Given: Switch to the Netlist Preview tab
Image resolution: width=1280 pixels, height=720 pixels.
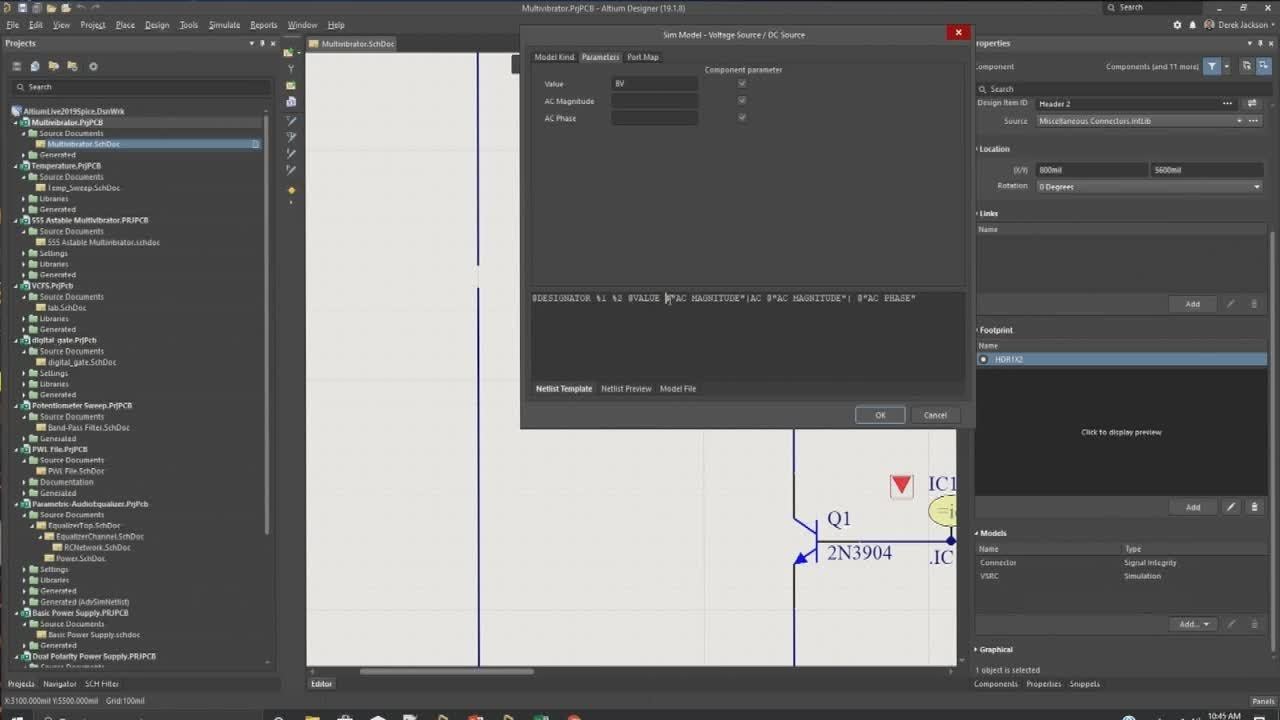Looking at the screenshot, I should [626, 388].
